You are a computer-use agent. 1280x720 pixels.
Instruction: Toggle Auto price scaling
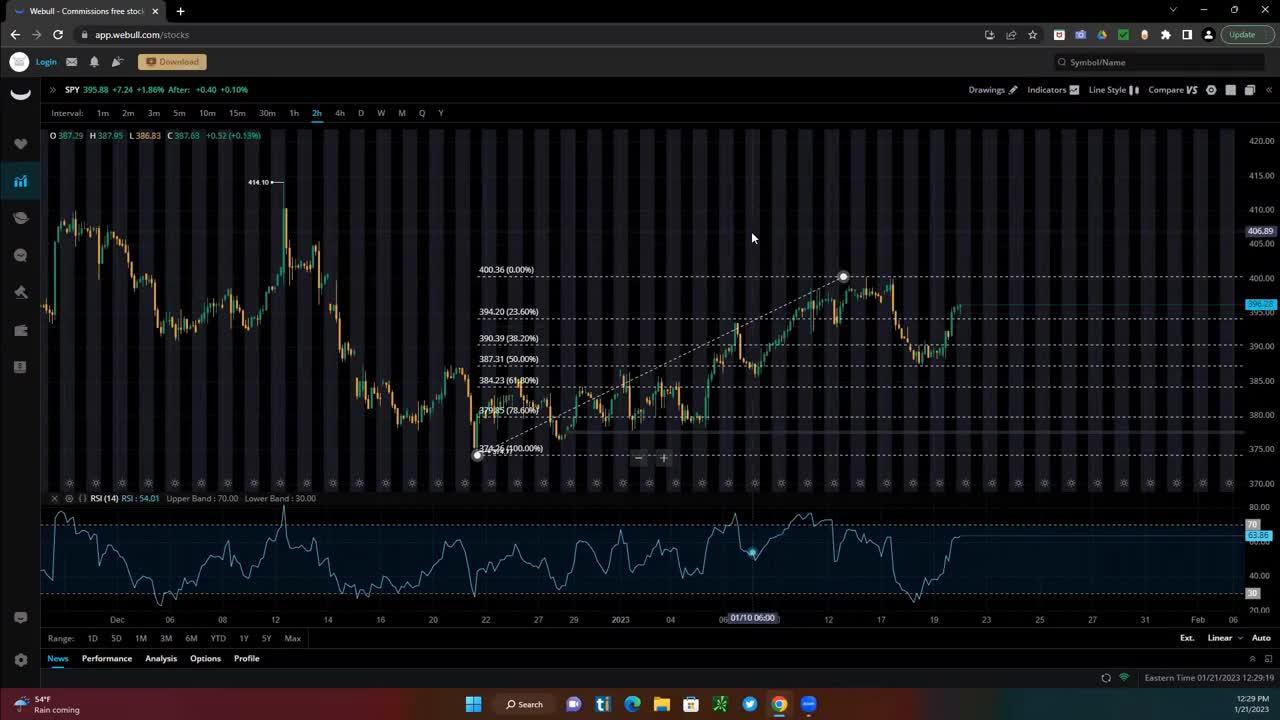tap(1260, 637)
